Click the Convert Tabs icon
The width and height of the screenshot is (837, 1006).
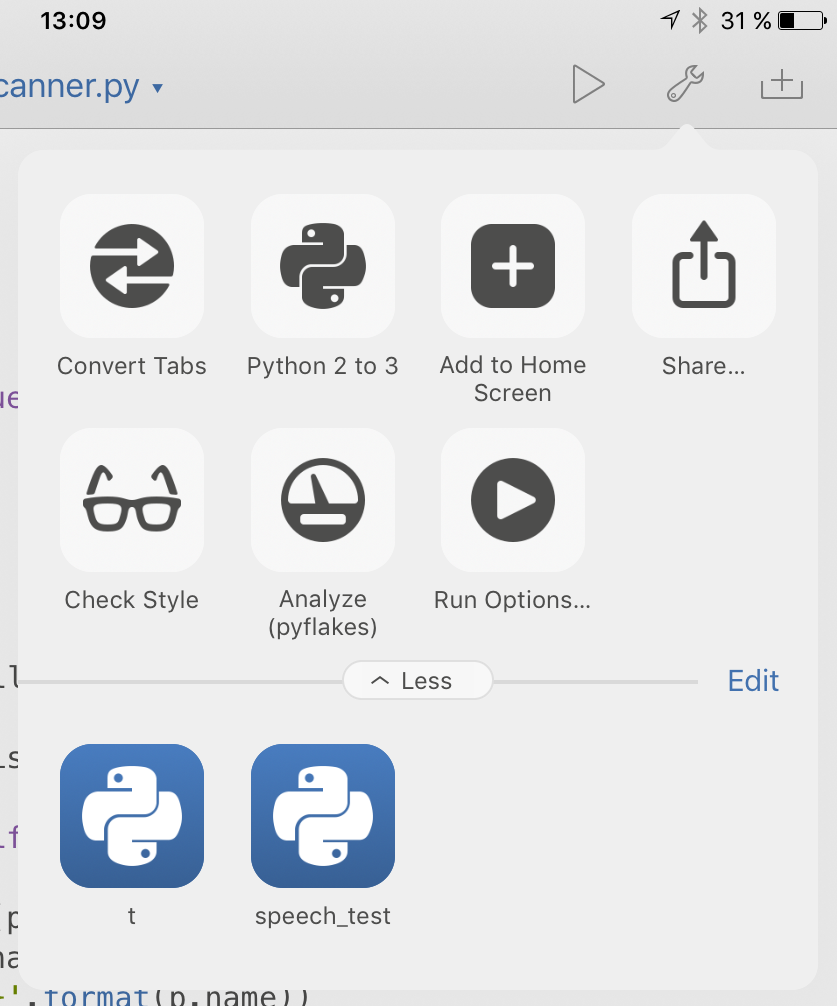point(132,266)
